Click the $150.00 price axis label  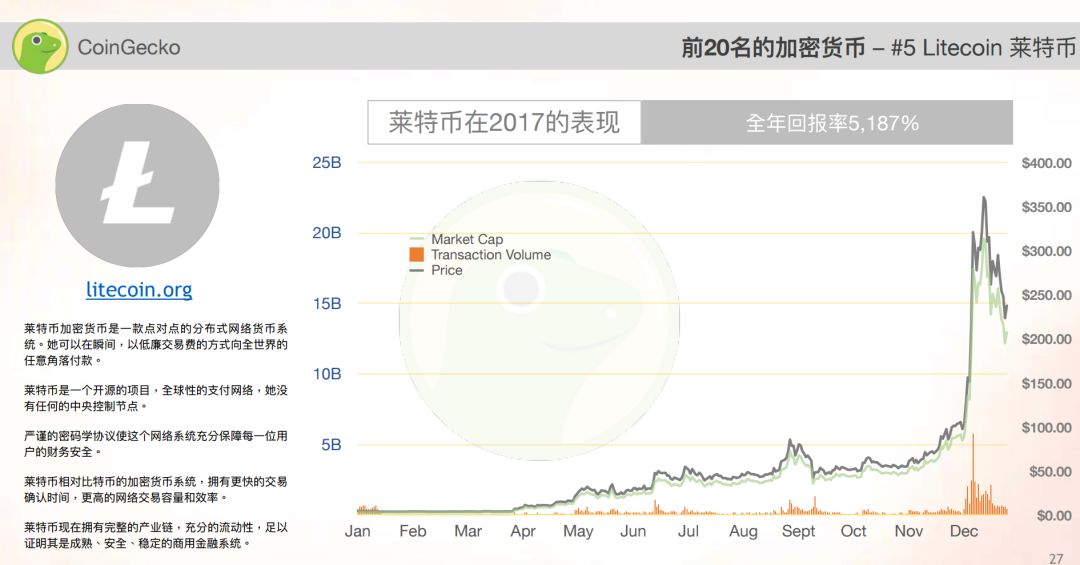[x=1046, y=384]
